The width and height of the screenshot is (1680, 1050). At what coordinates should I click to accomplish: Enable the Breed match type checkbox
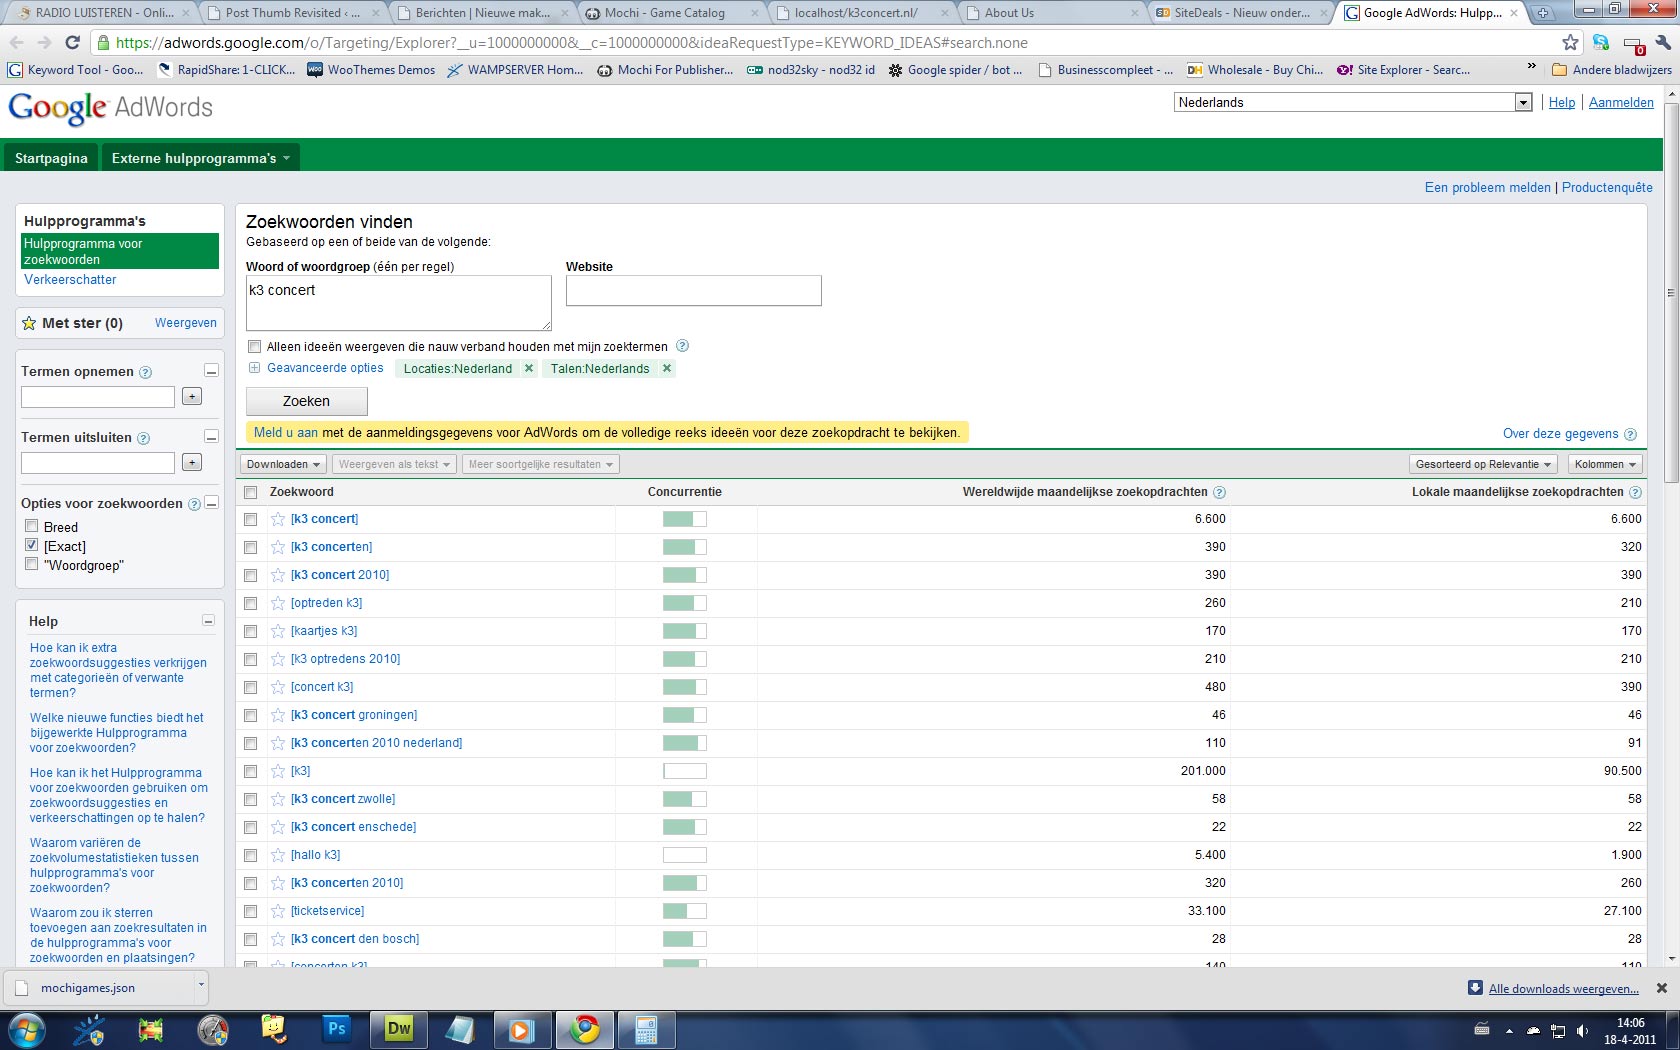click(x=32, y=526)
